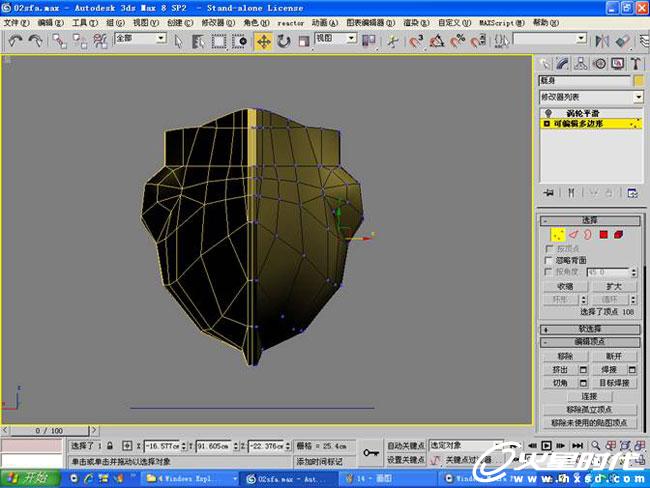Screen dimensions: 650x488
Task: Expand the 软选择 rollout
Action: coord(590,329)
